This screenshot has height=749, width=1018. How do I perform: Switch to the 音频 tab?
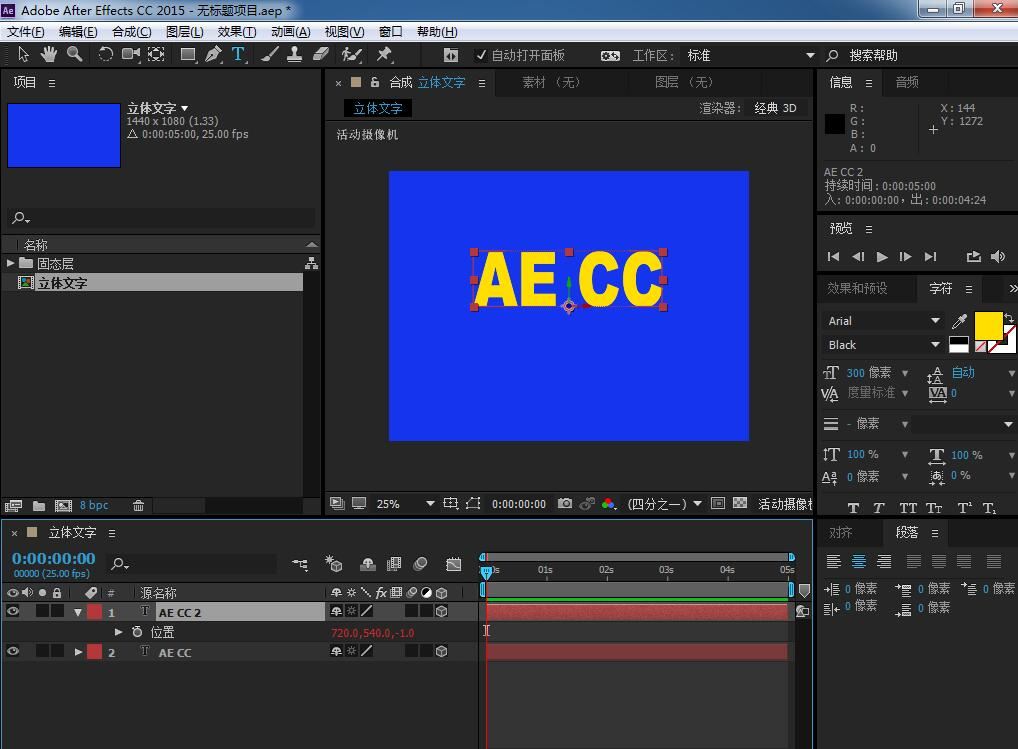[x=907, y=82]
